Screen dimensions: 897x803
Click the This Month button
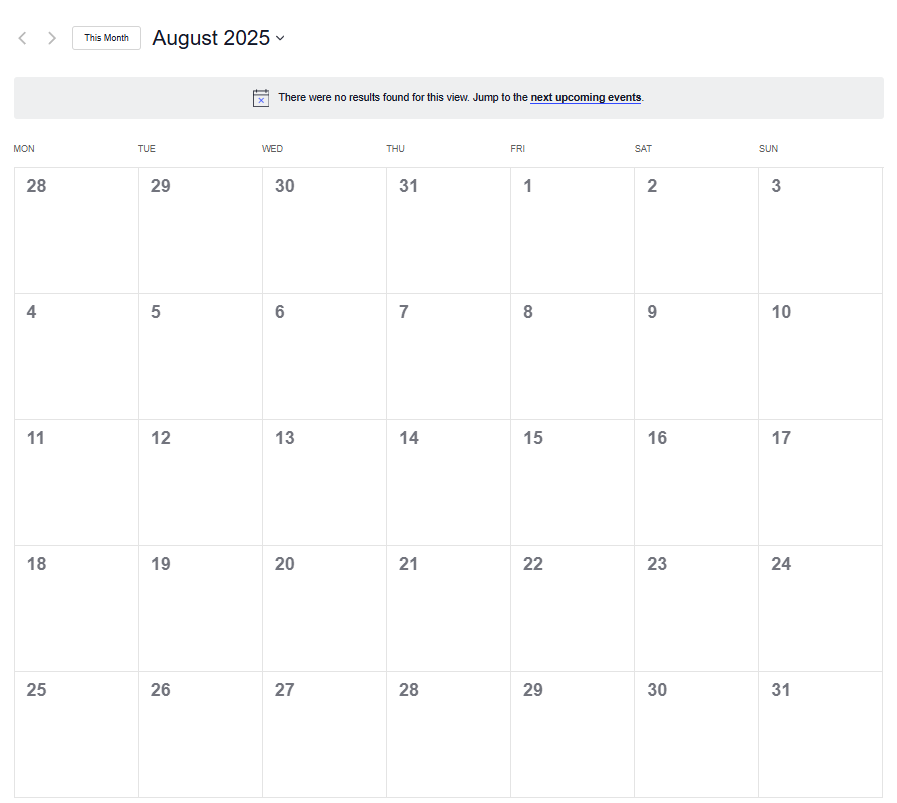(x=106, y=38)
